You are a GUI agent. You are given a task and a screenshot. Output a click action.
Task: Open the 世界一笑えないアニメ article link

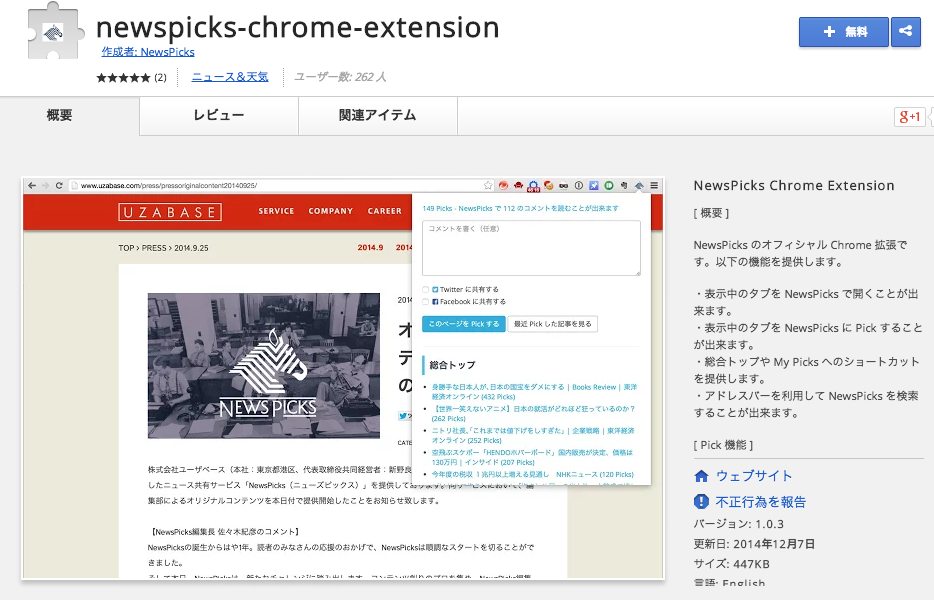click(533, 414)
